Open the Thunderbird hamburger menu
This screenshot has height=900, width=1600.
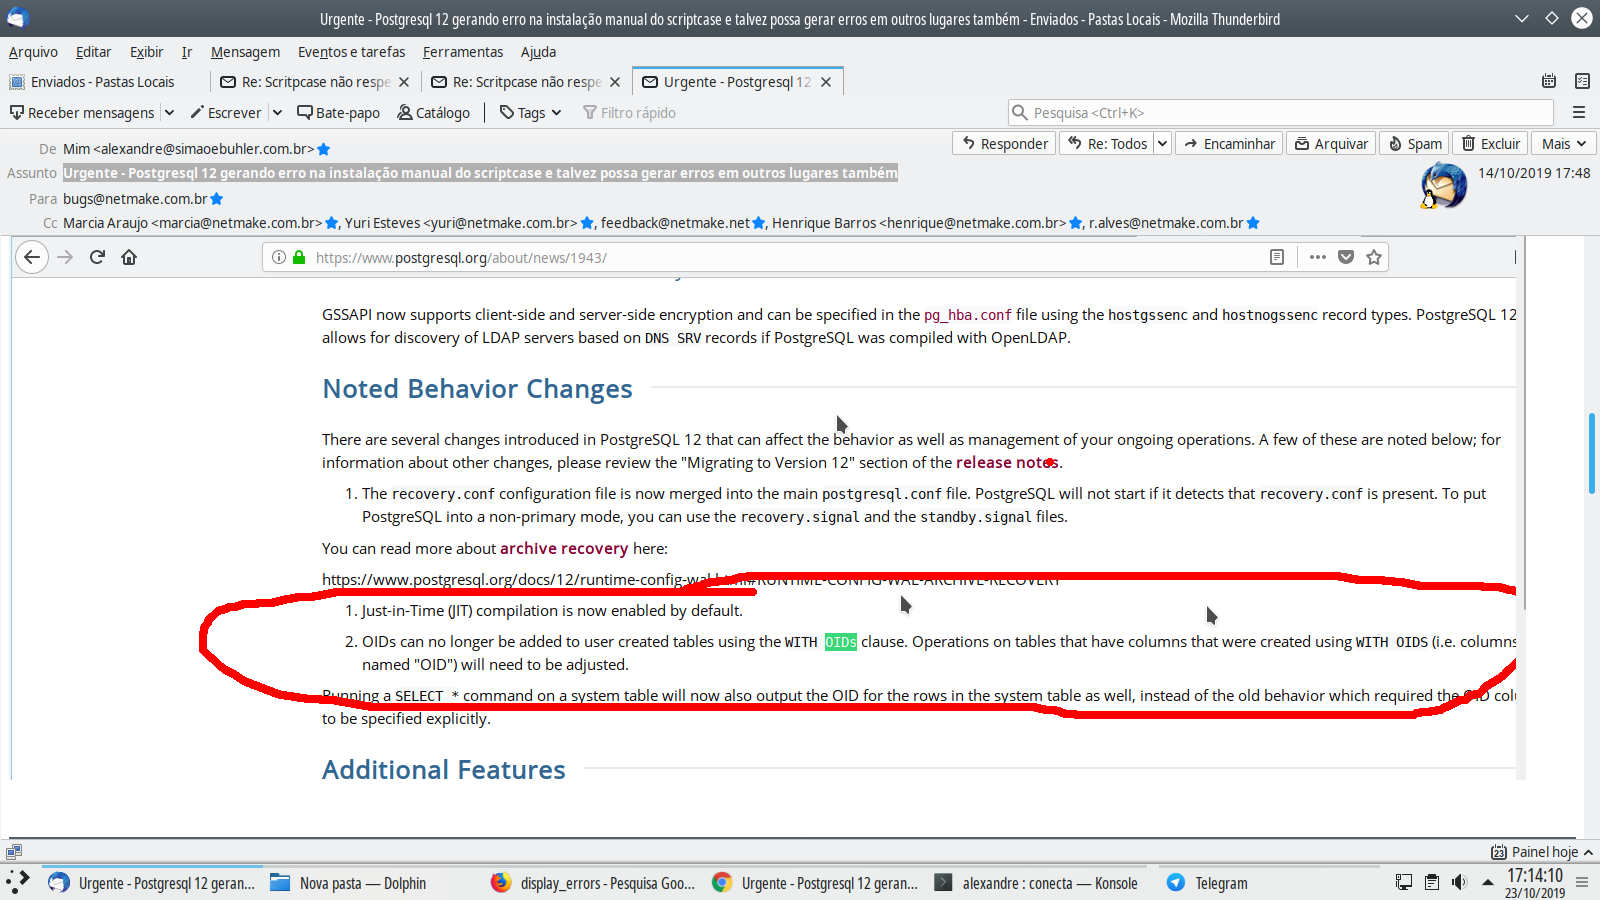pyautogui.click(x=1579, y=113)
